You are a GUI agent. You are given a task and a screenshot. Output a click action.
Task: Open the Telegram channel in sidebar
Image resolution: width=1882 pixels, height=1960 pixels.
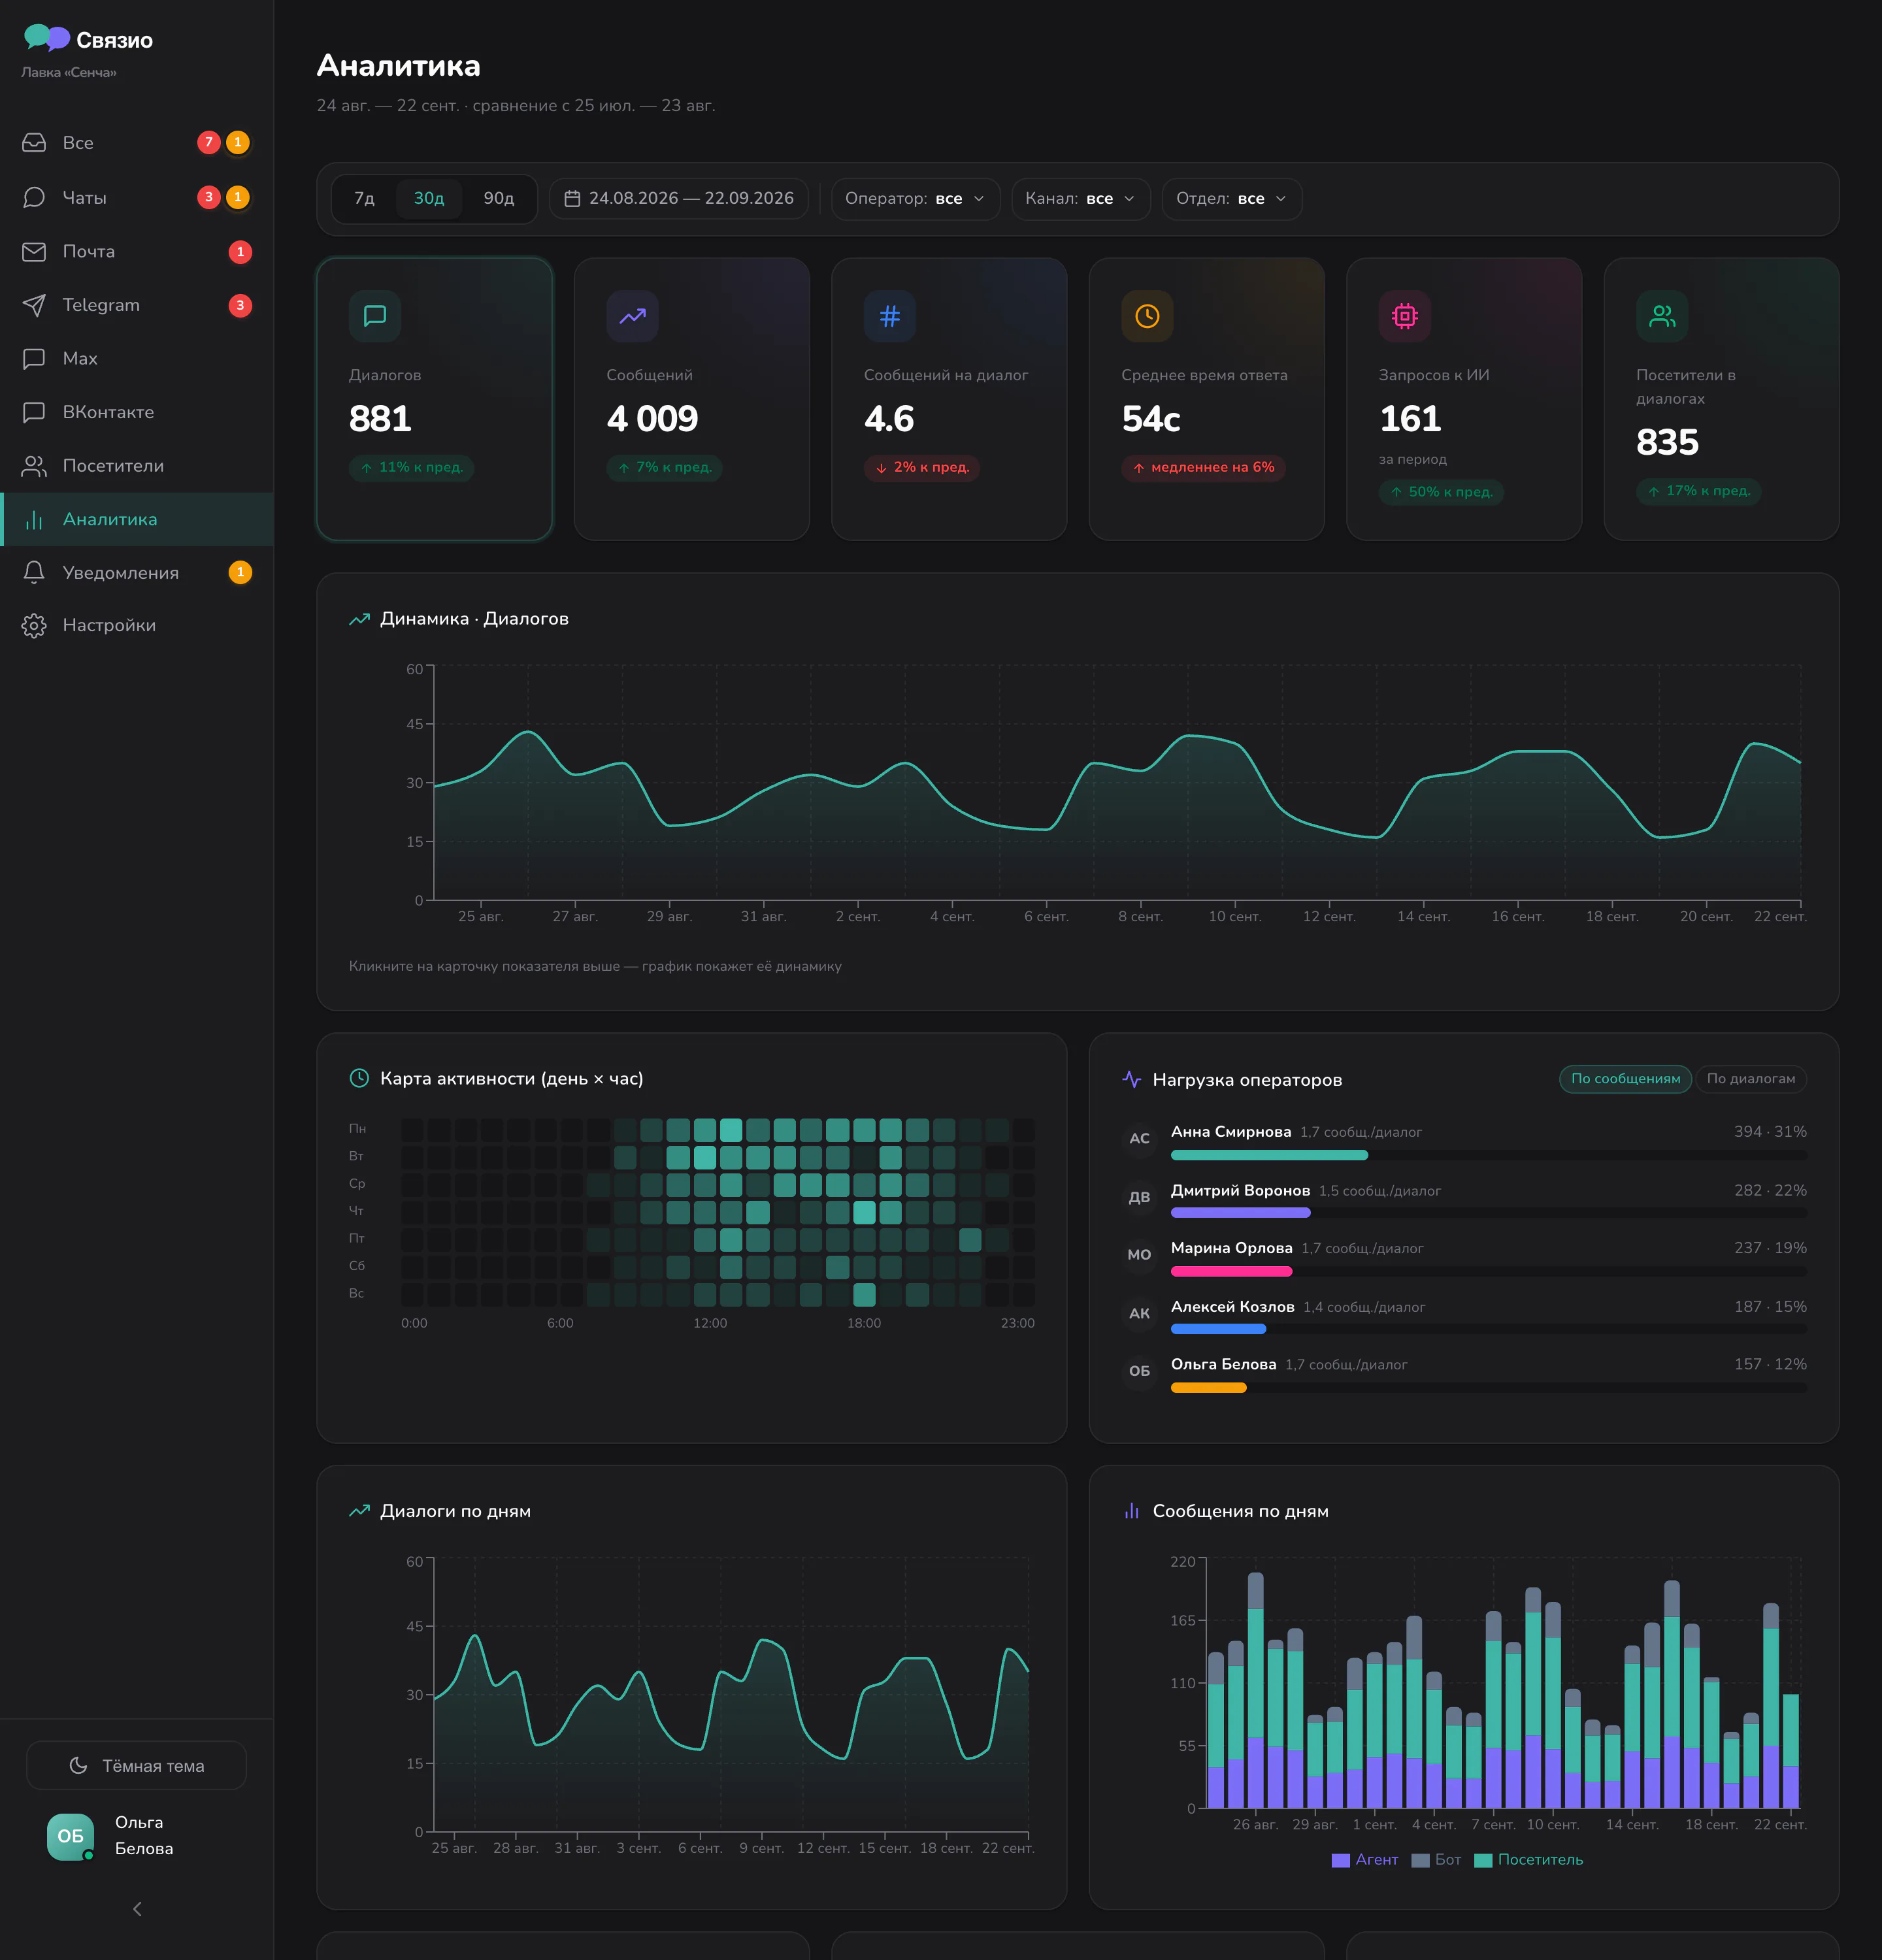point(136,305)
